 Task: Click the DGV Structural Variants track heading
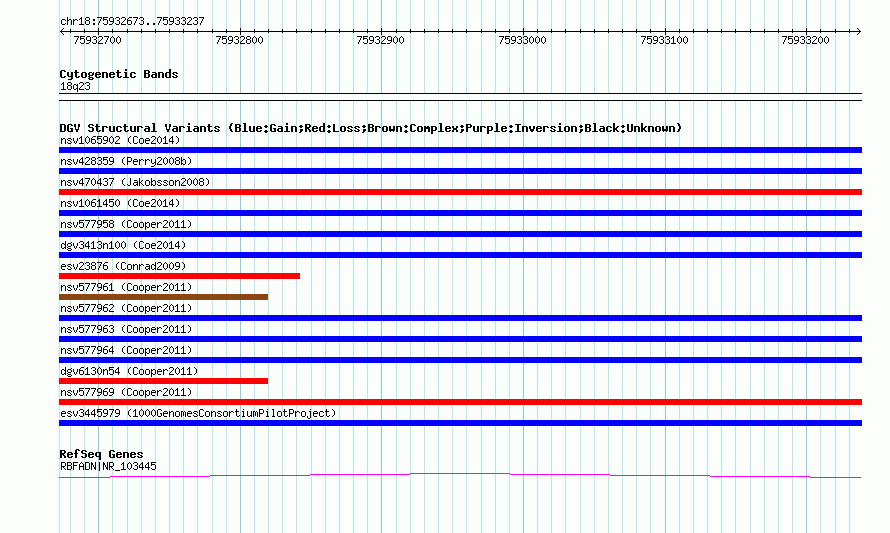point(371,128)
